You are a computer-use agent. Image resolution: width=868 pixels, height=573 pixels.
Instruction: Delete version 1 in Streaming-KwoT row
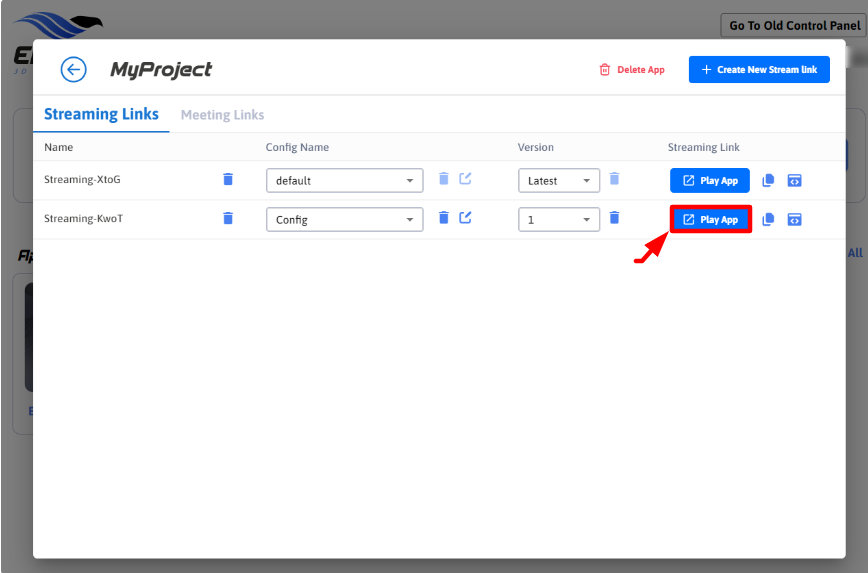click(614, 218)
